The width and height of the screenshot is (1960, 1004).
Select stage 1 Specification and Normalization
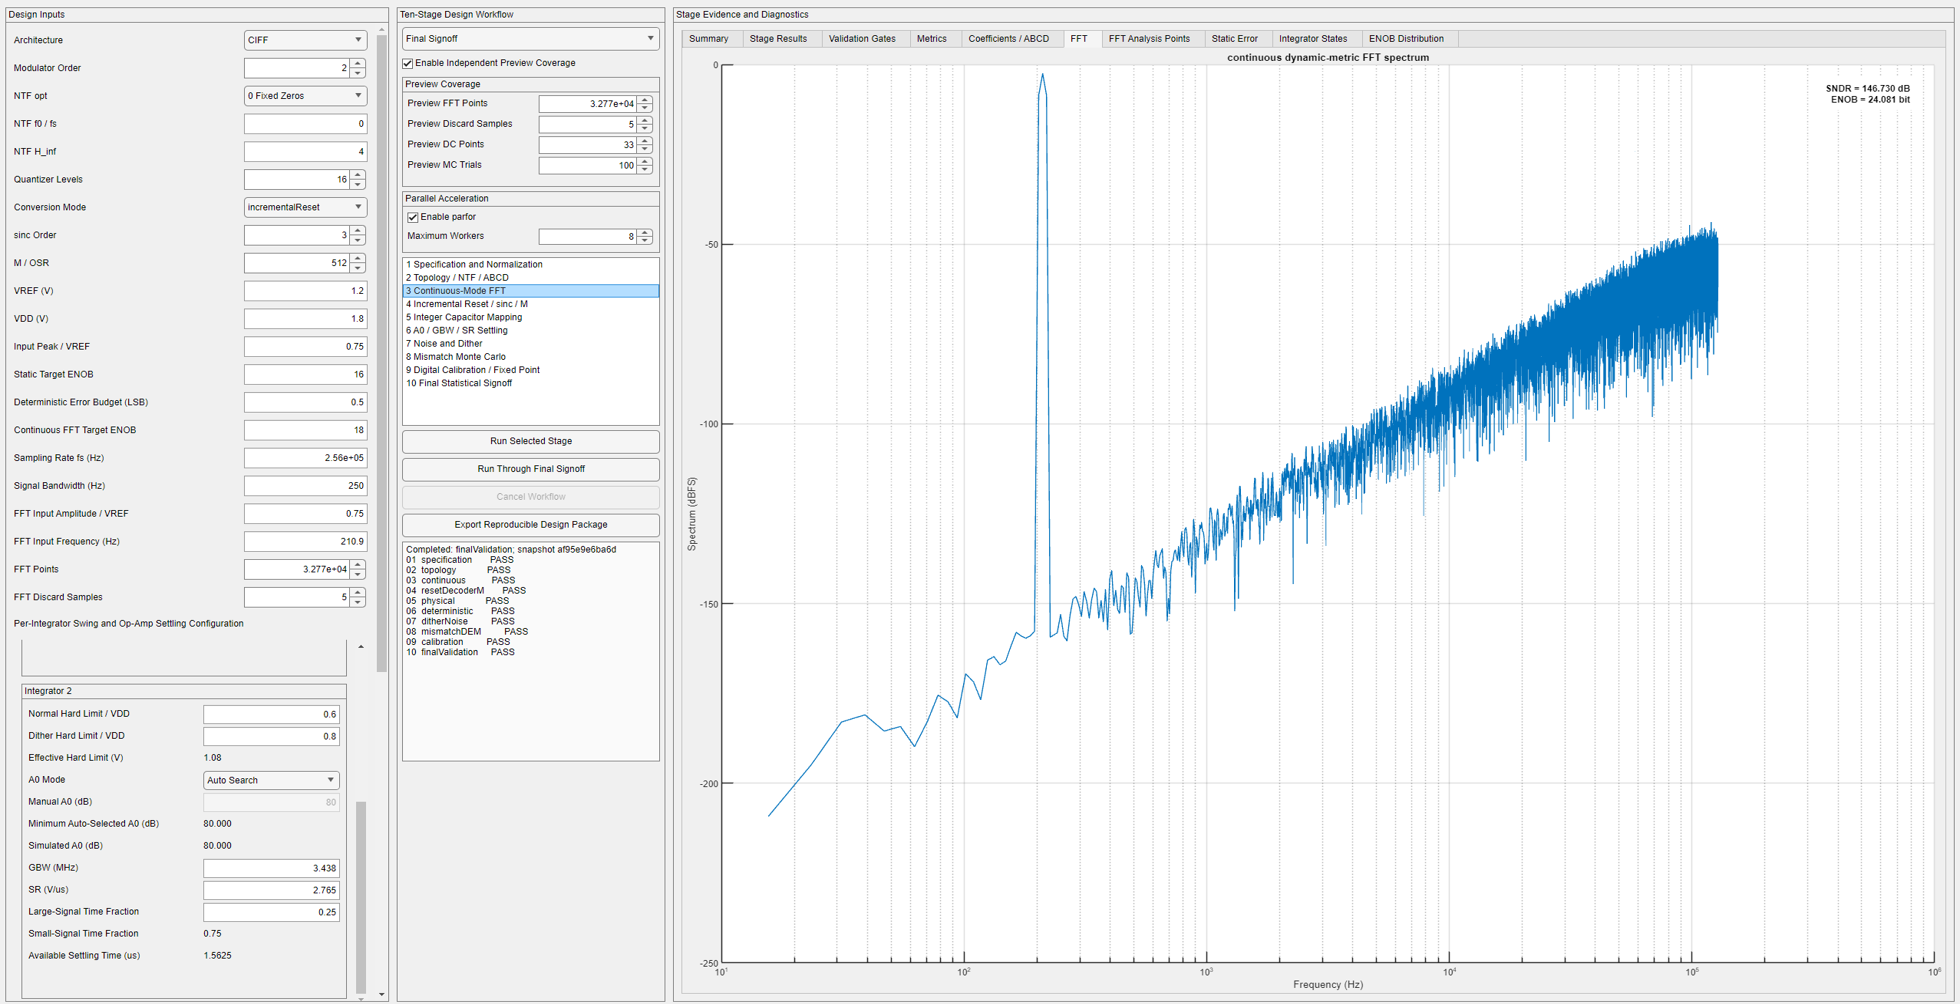530,265
